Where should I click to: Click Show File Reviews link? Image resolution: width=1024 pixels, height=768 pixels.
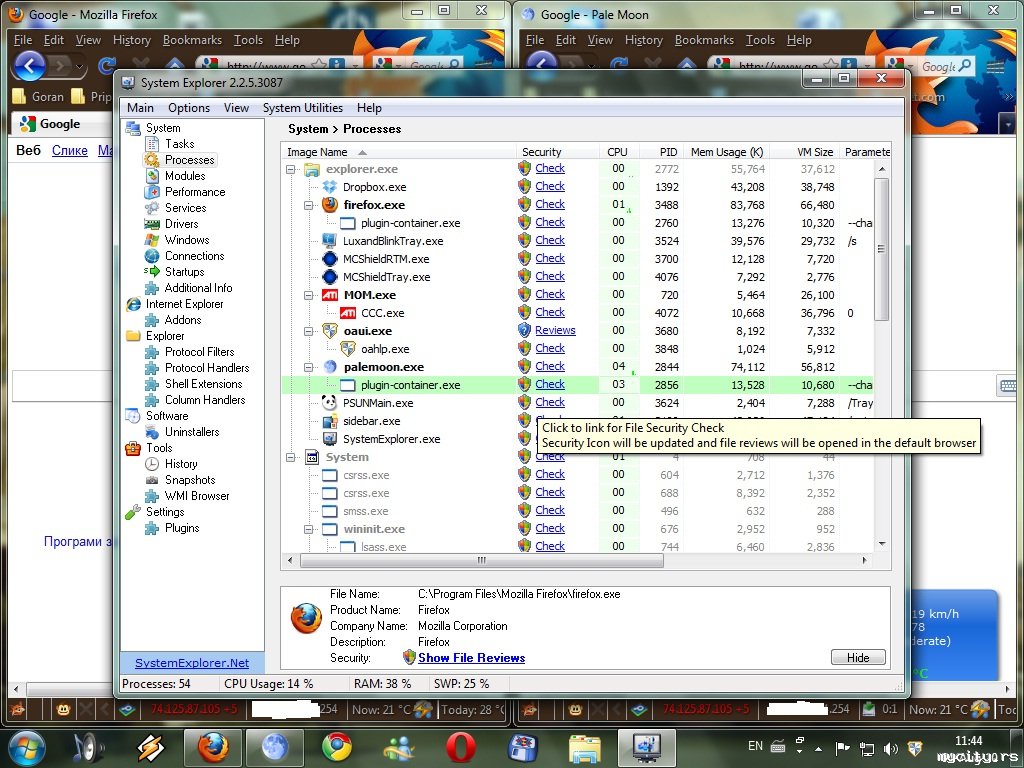pos(472,658)
